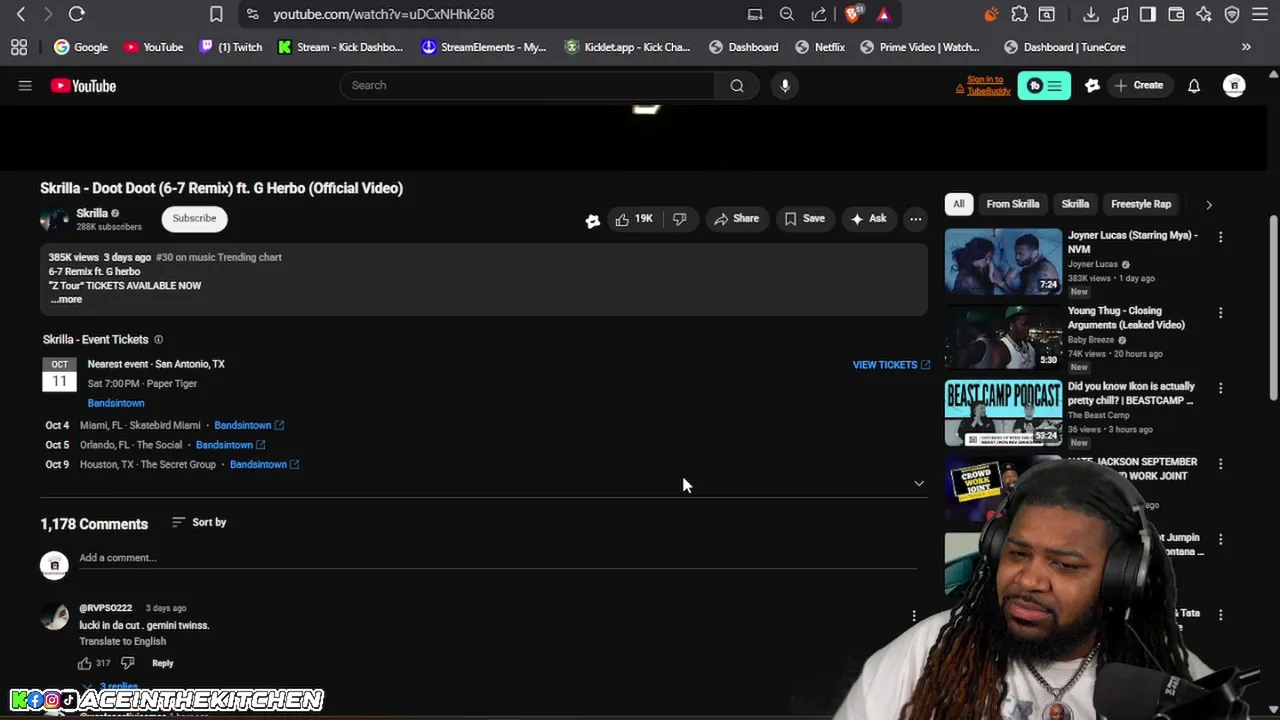Dislike the @RVPSO222 comment

point(128,663)
